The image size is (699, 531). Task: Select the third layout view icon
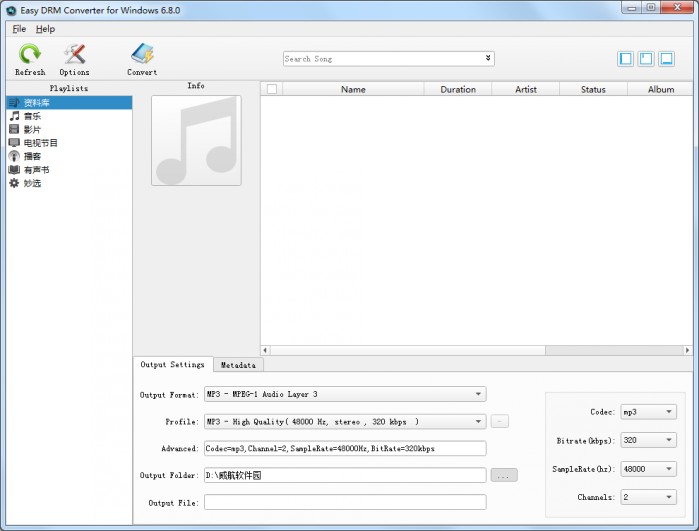click(666, 58)
